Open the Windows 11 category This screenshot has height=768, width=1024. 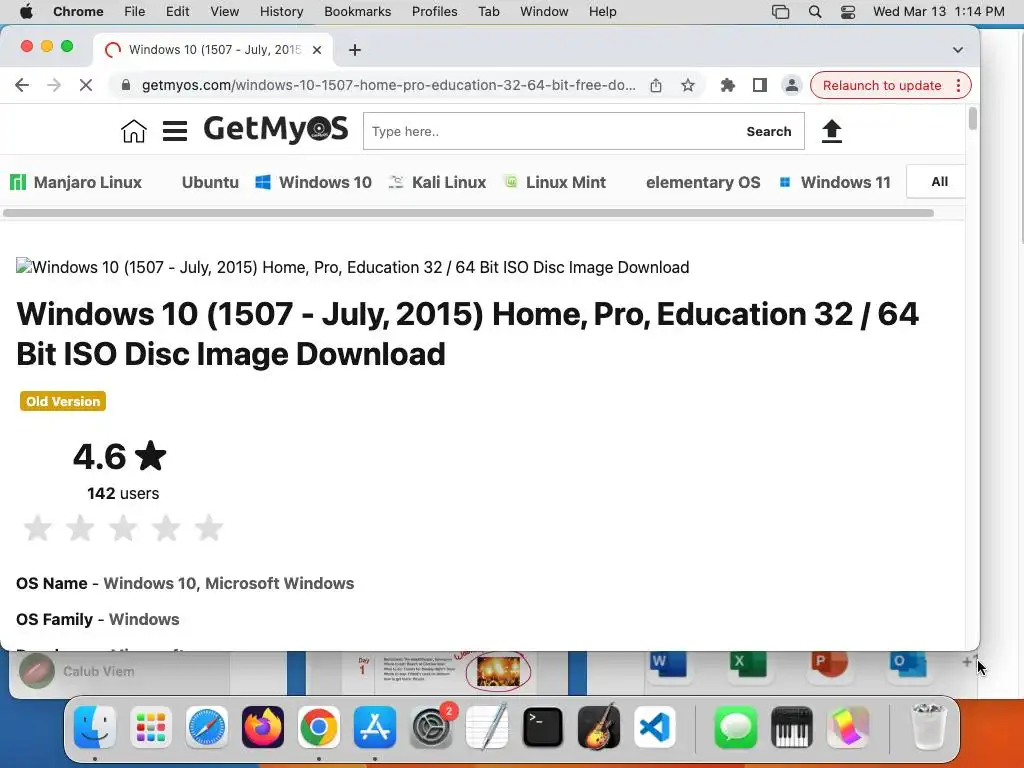[835, 182]
